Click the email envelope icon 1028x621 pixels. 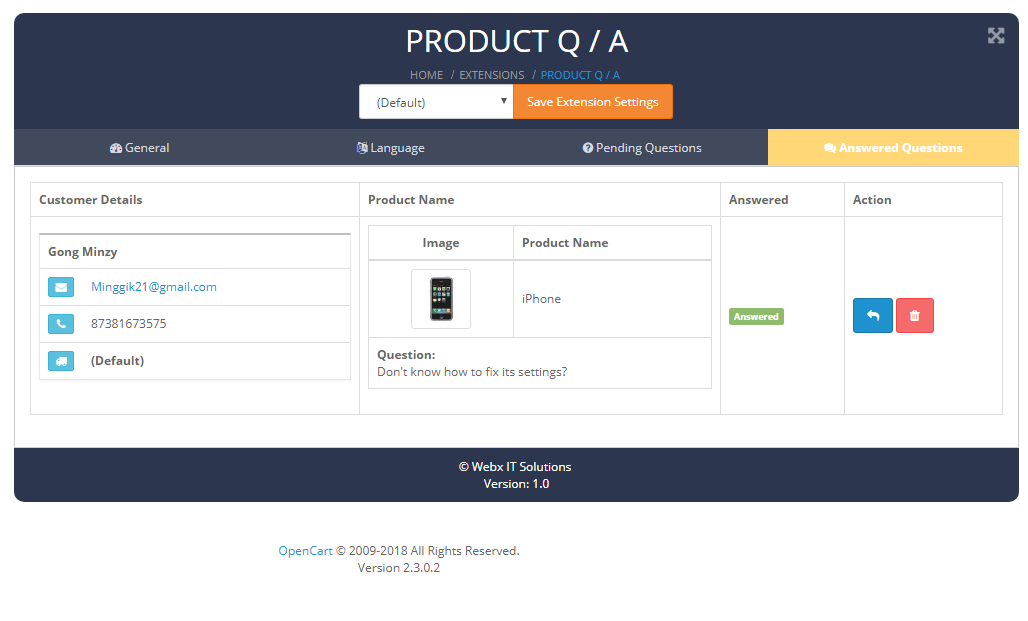pyautogui.click(x=61, y=287)
